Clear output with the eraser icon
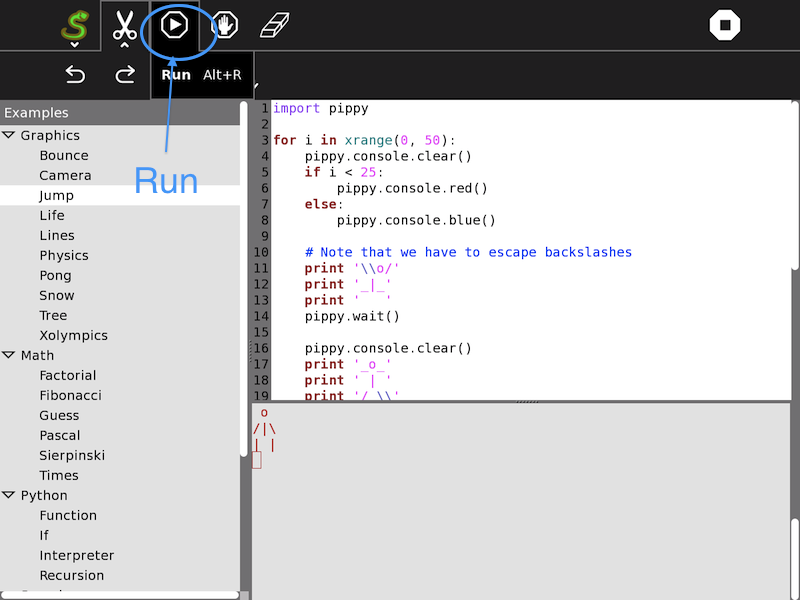This screenshot has width=800, height=600. (x=274, y=25)
